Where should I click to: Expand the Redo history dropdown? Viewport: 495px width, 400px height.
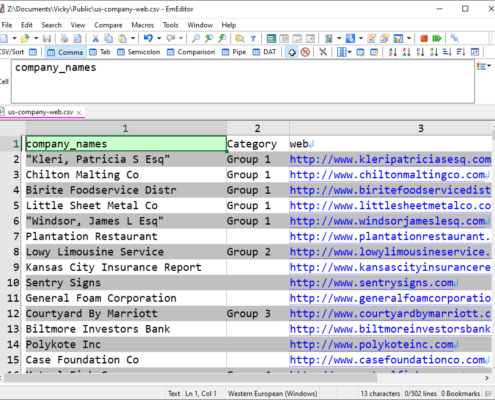point(181,38)
